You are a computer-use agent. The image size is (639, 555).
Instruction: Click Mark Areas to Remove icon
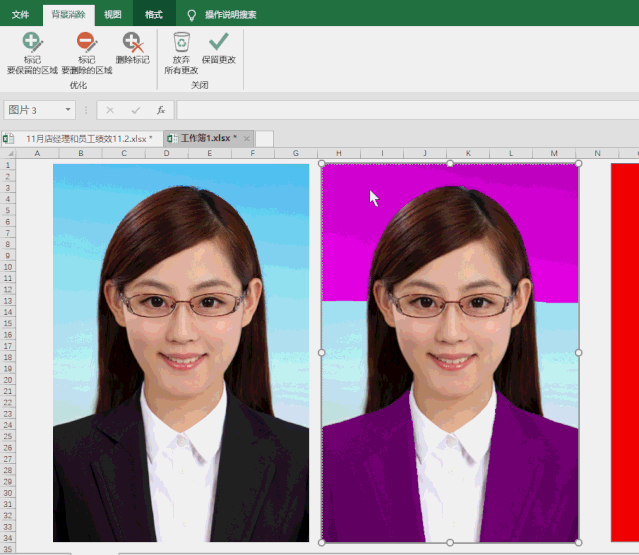click(87, 43)
